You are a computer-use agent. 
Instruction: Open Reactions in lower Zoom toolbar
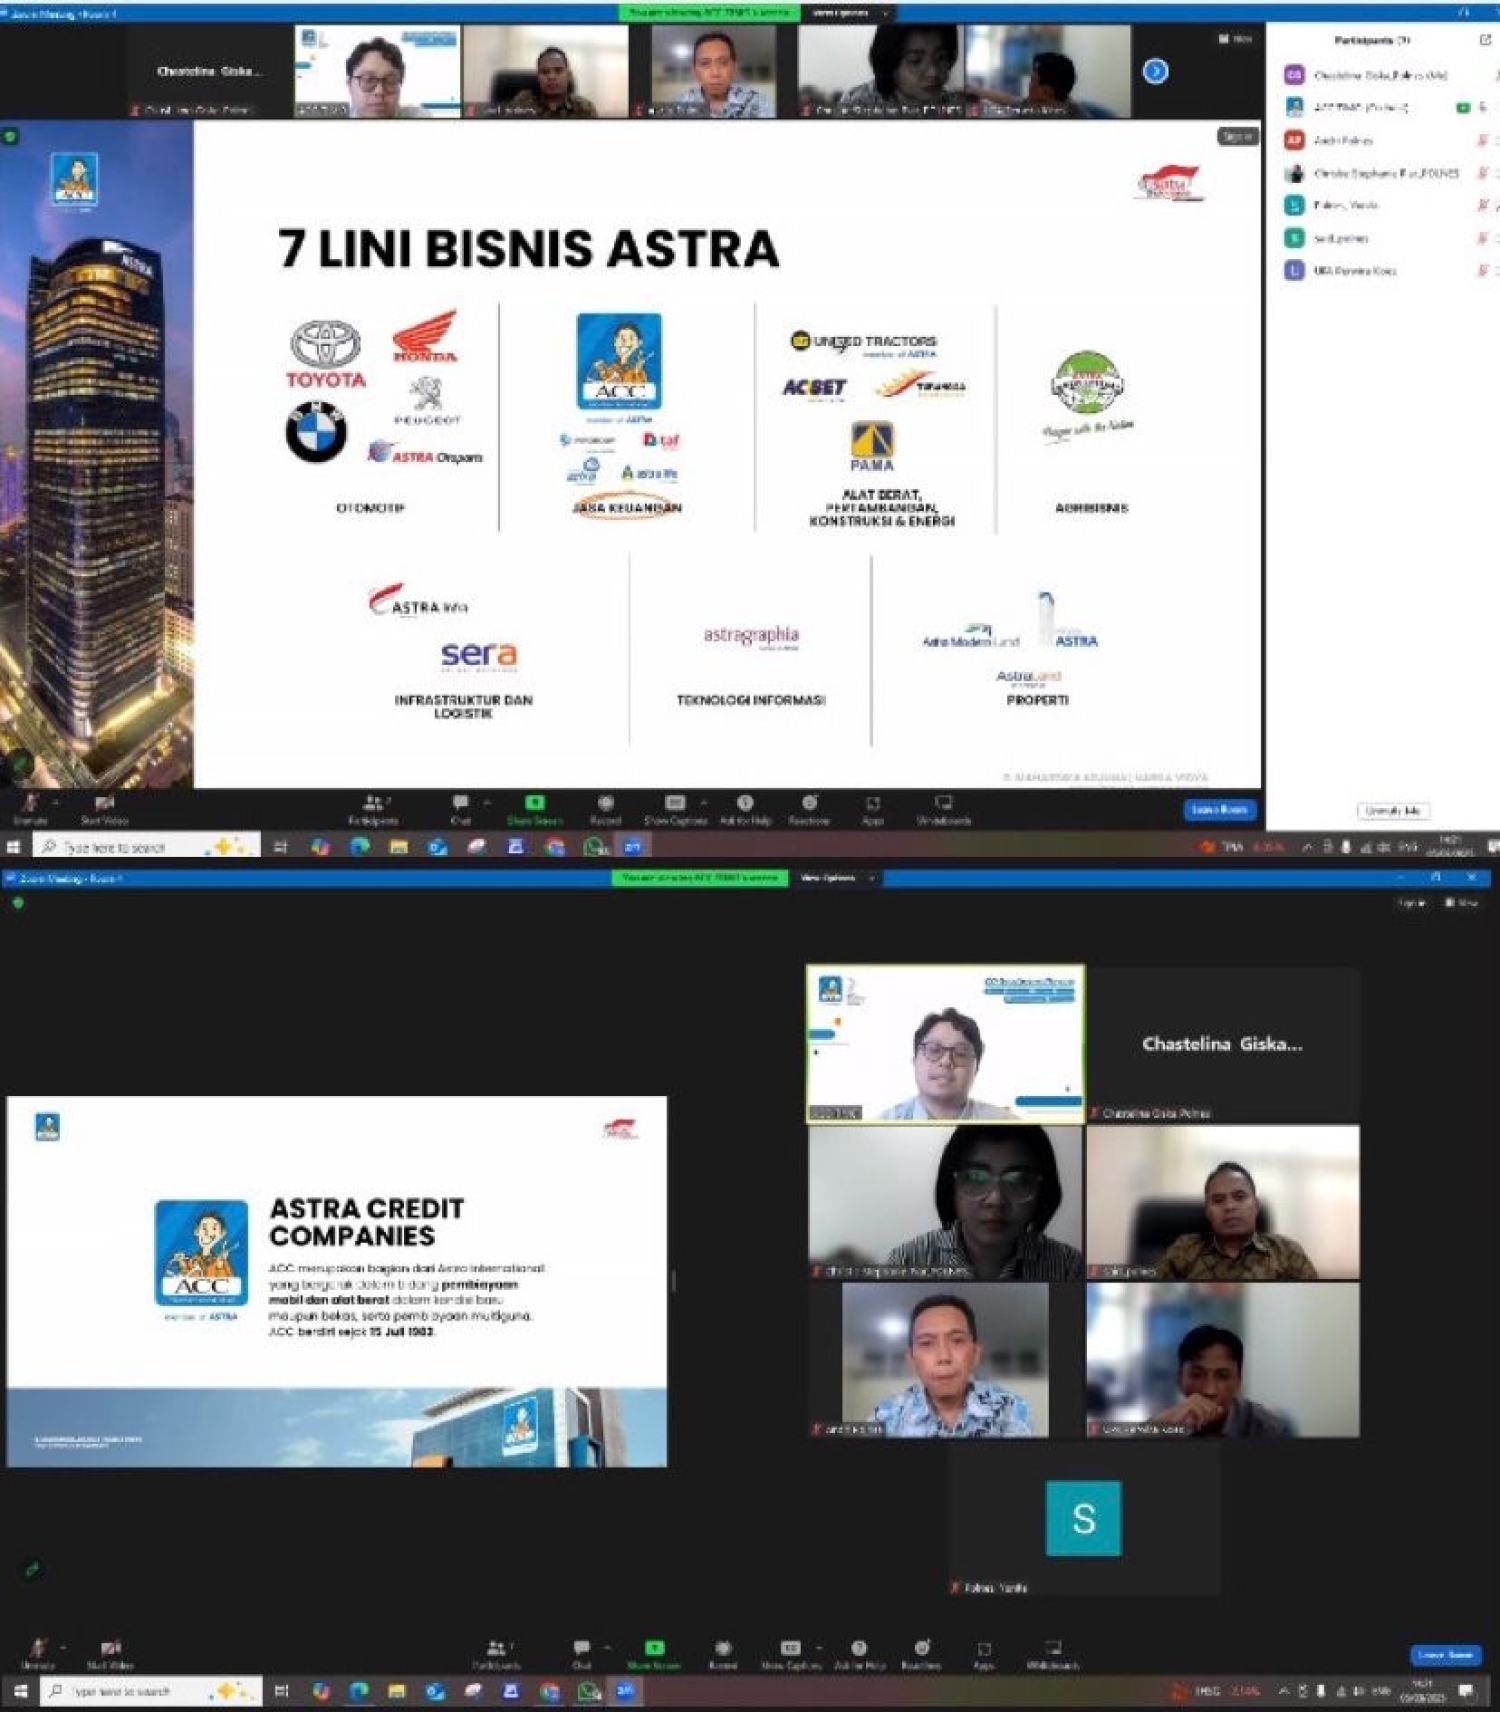921,1653
